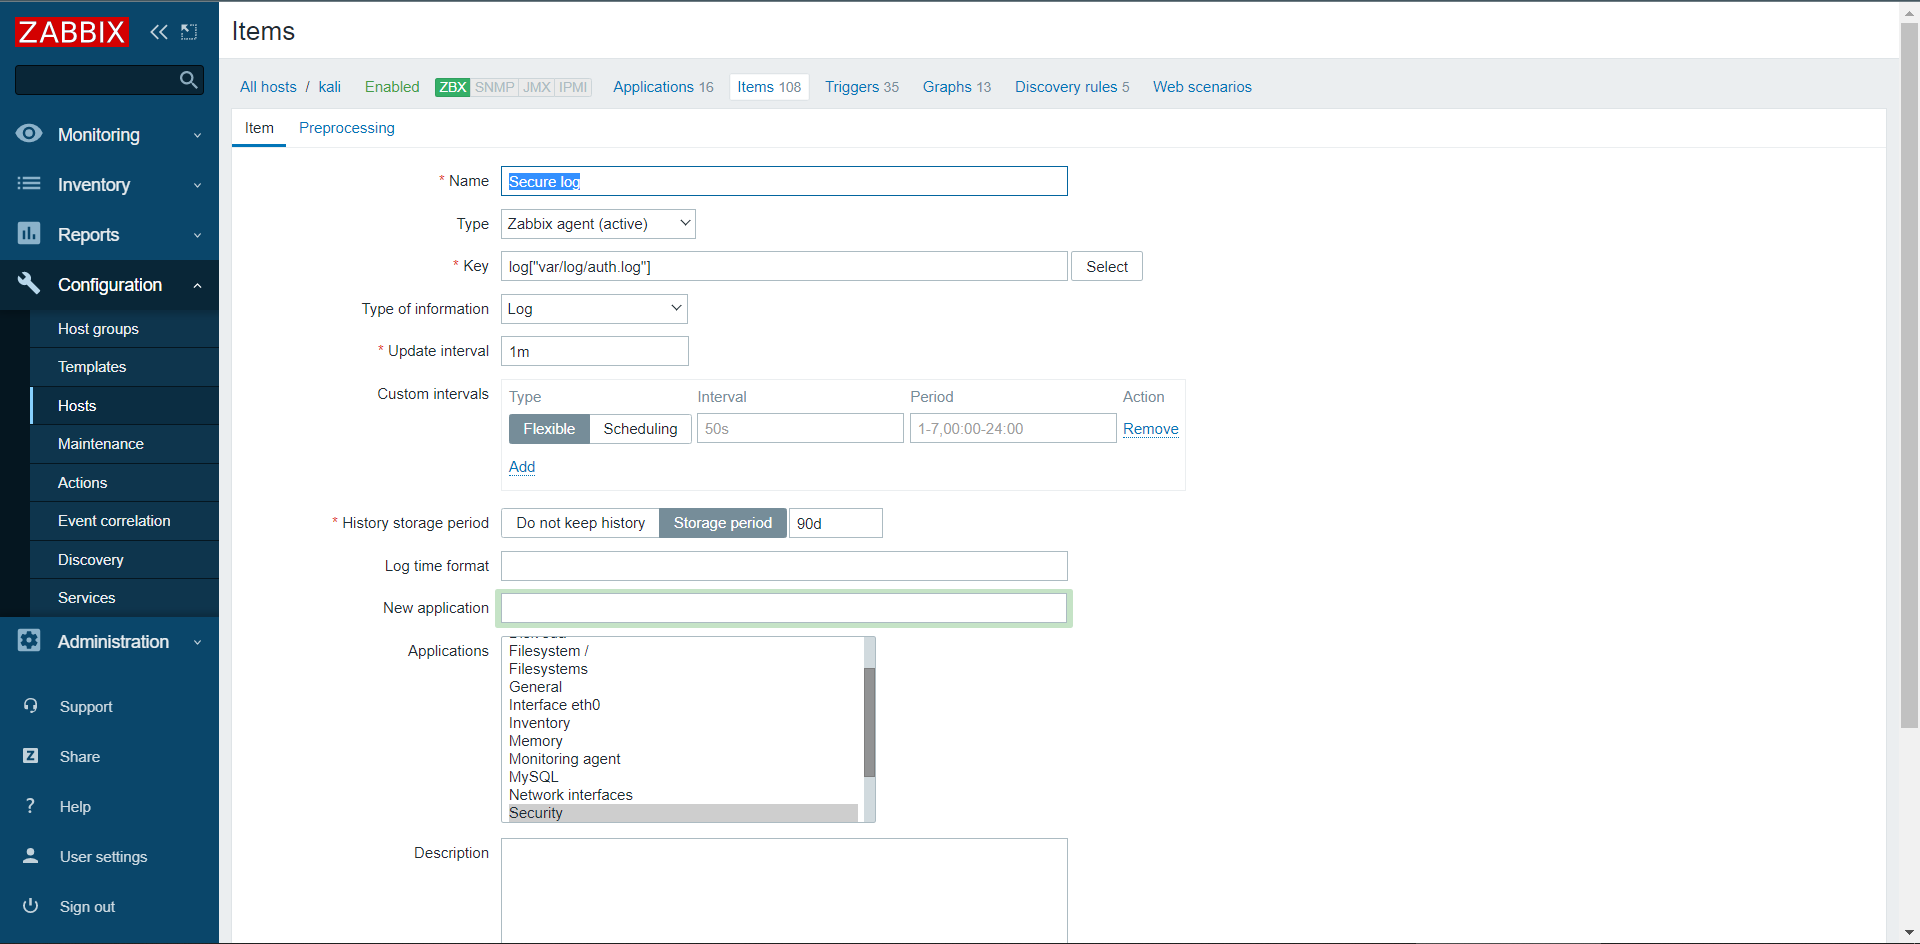Remove the custom interval row
1920x944 pixels.
tap(1150, 429)
